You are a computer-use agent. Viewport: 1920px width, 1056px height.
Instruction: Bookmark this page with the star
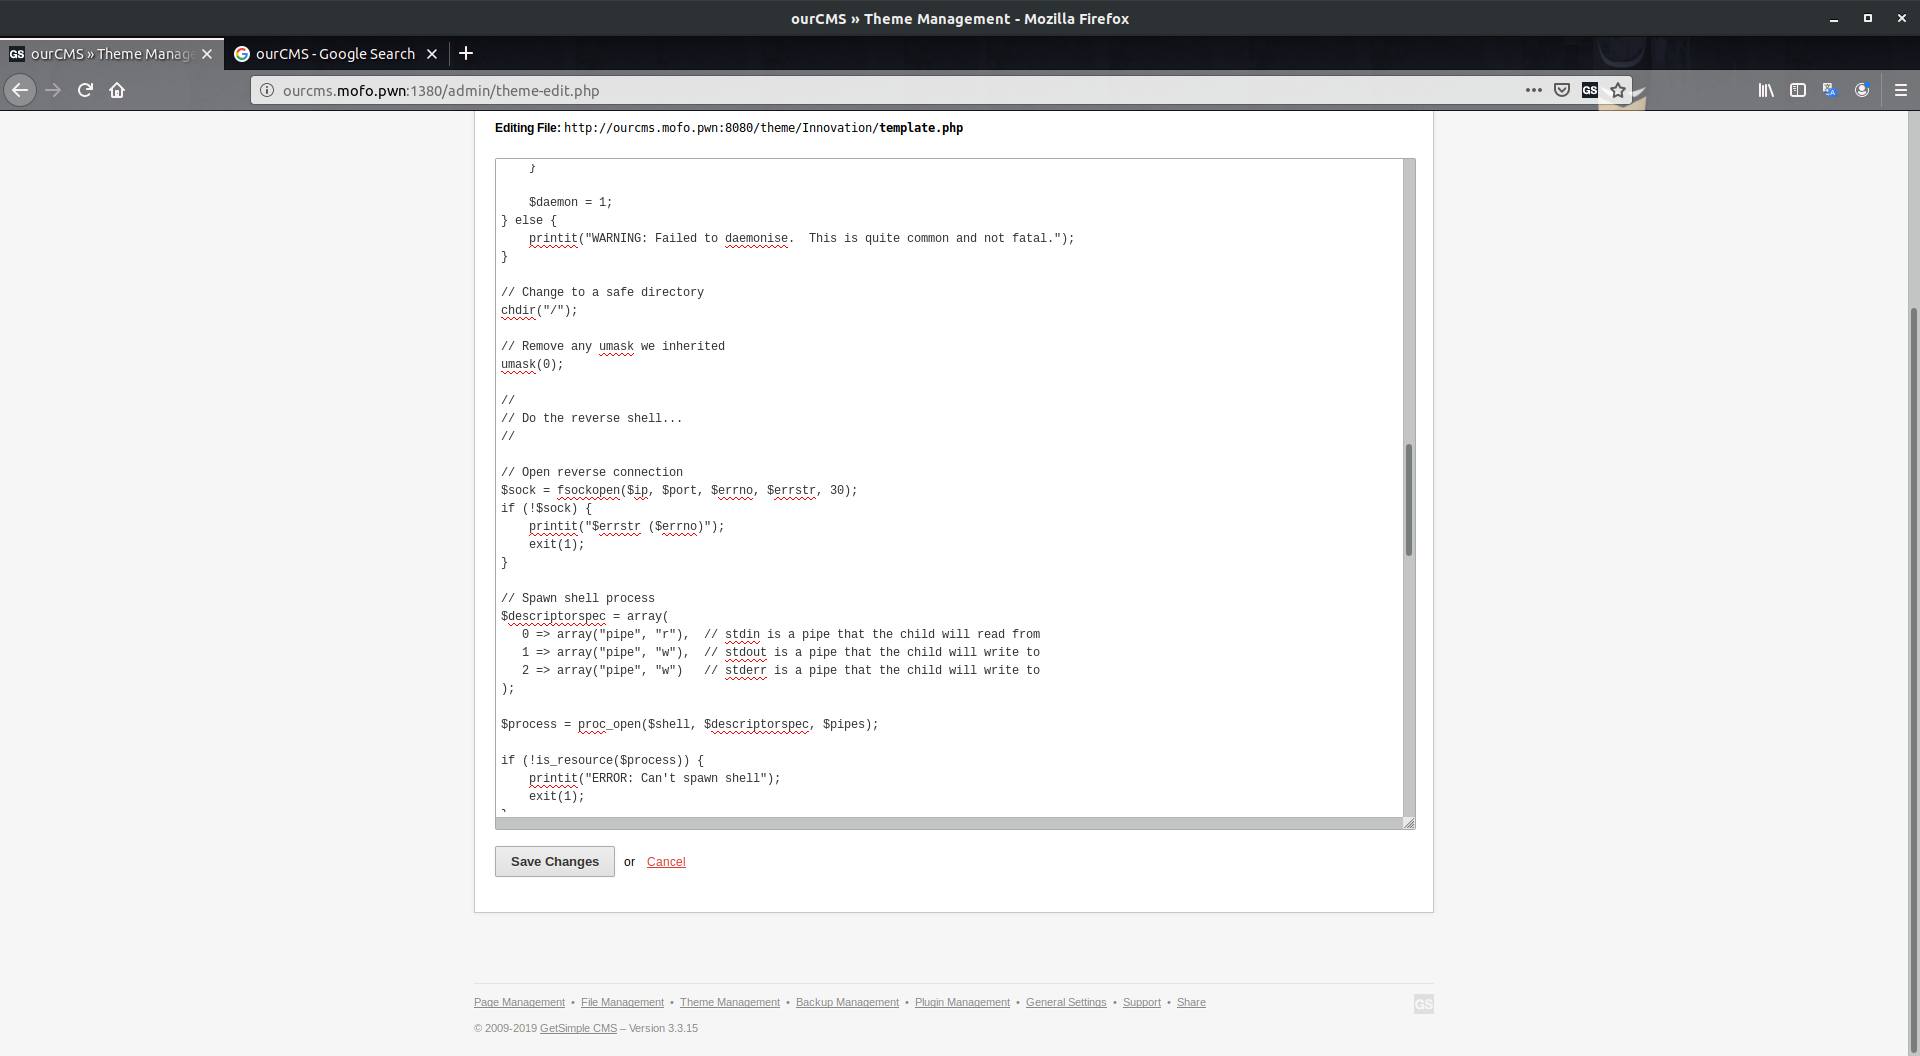tap(1618, 90)
